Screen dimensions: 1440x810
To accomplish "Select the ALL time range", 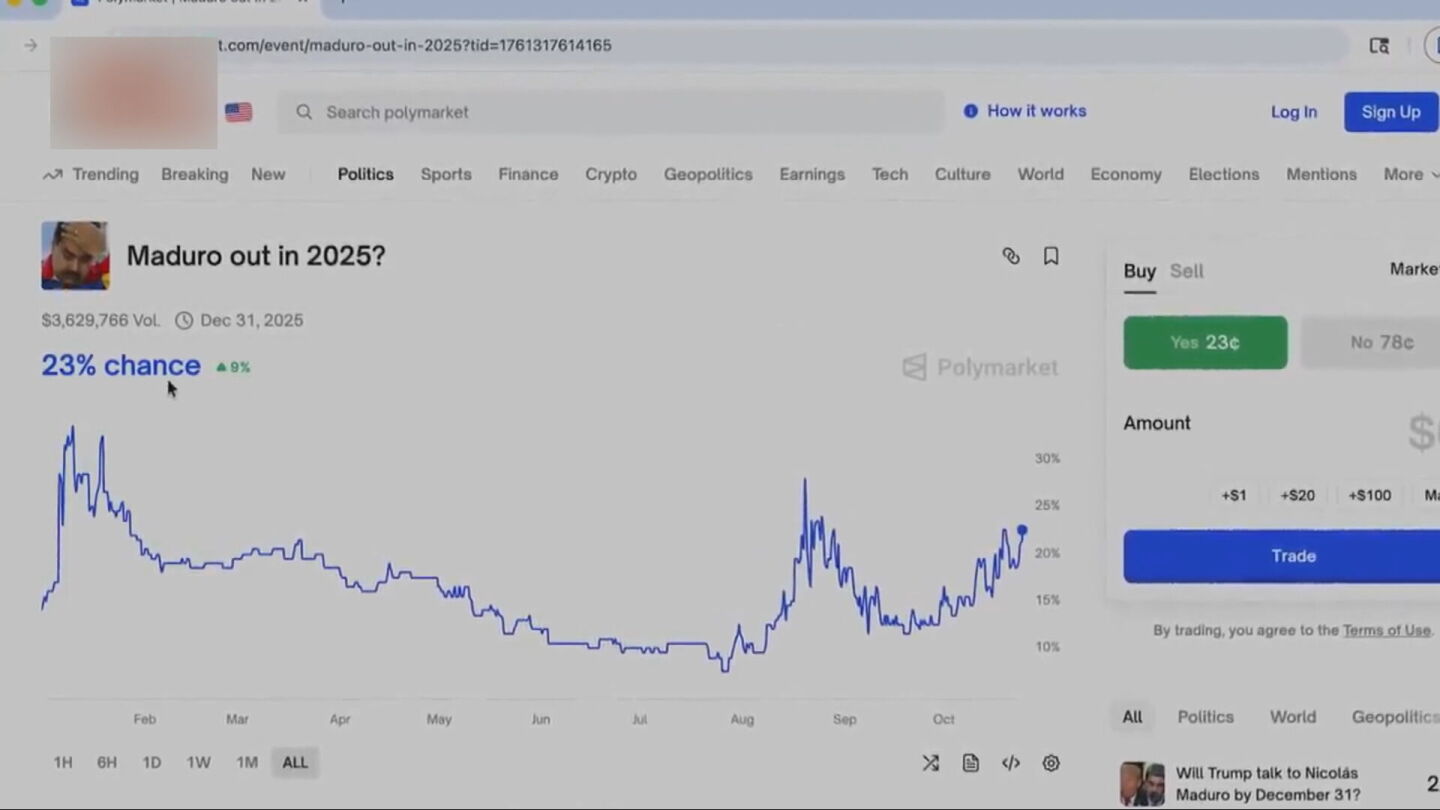I will pos(295,762).
